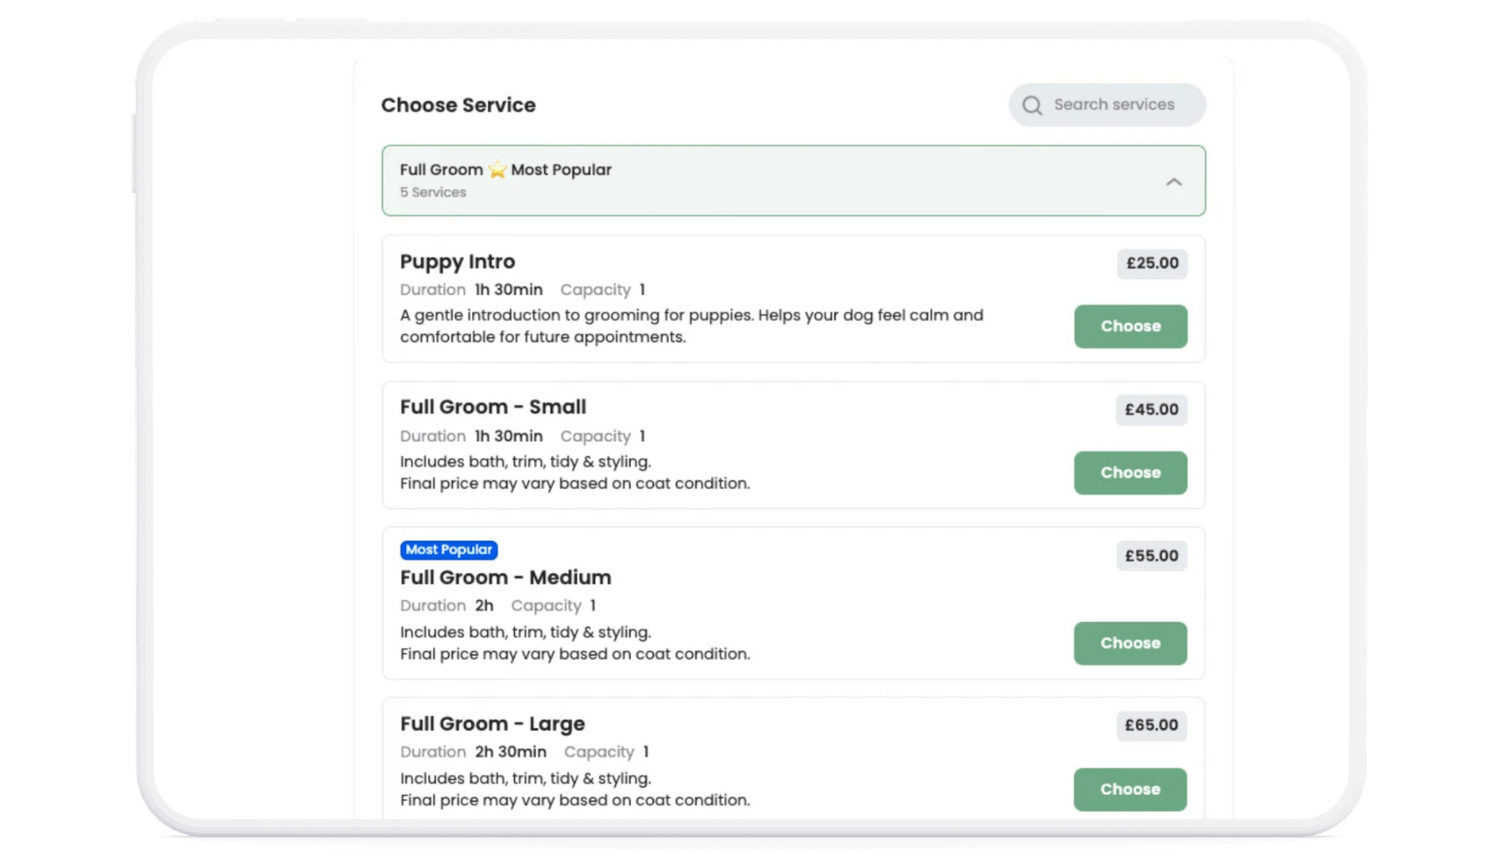The width and height of the screenshot is (1500, 857).
Task: Click the 2h duration for Full Groom - Medium
Action: pyautogui.click(x=484, y=605)
